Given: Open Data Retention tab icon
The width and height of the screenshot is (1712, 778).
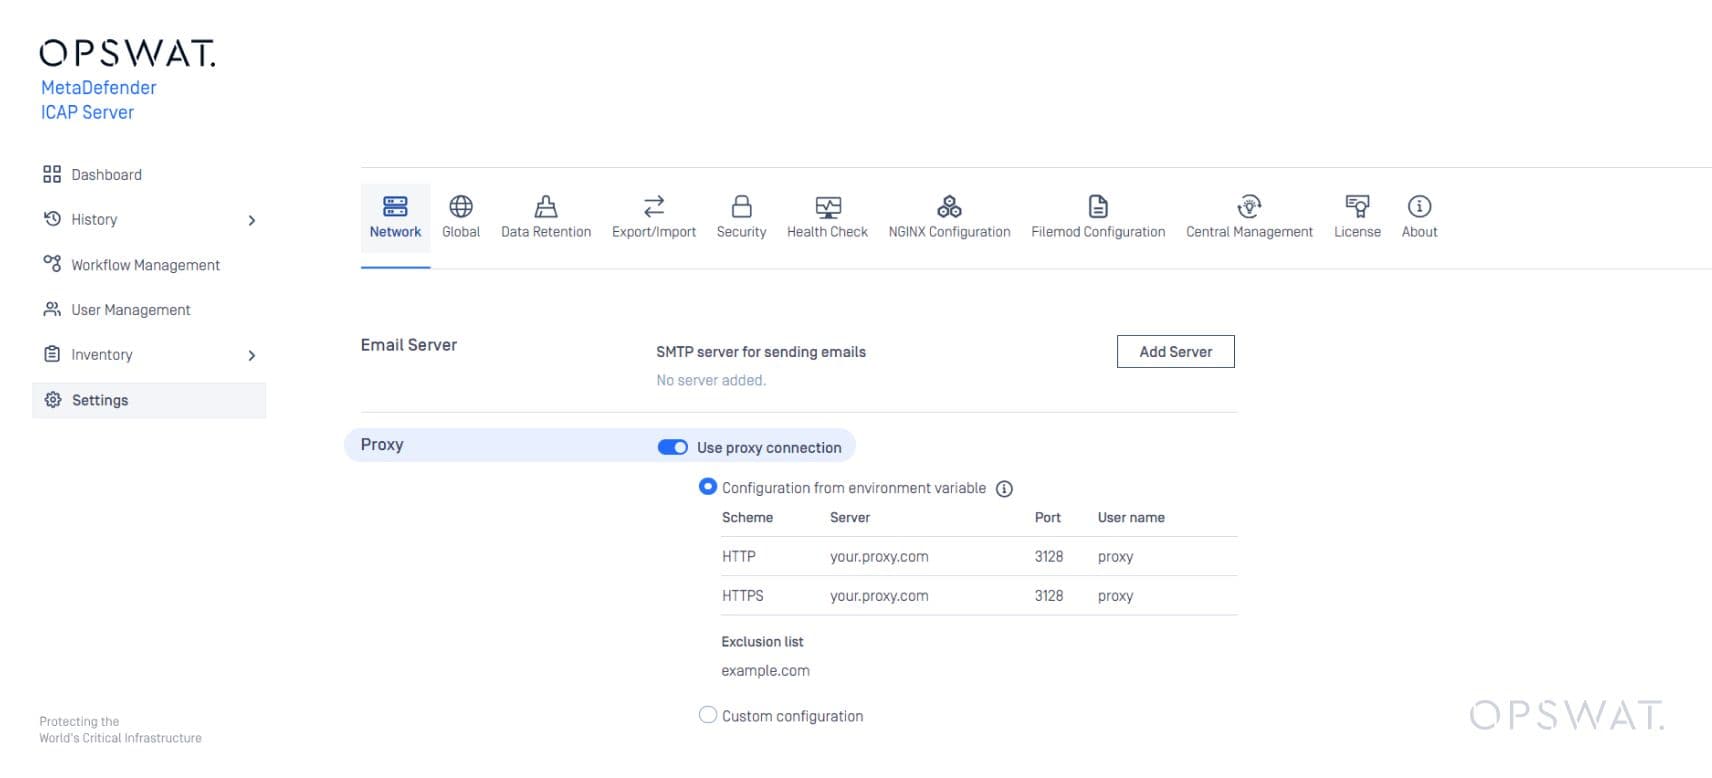Looking at the screenshot, I should pos(546,206).
